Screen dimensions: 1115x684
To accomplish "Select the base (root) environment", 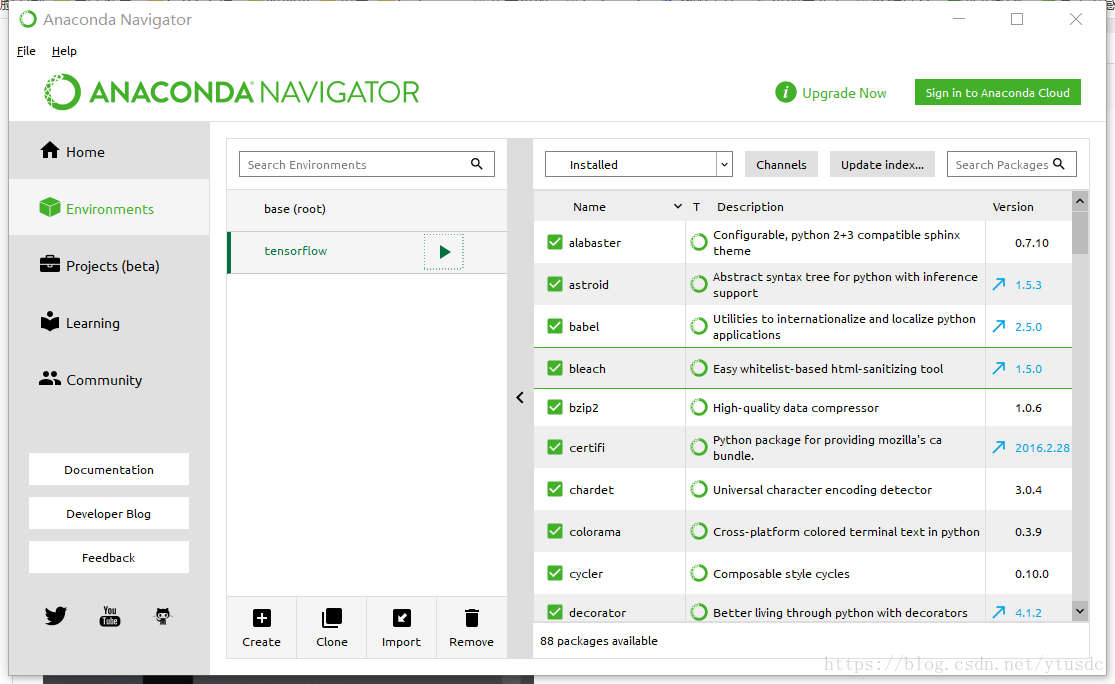I will [367, 210].
